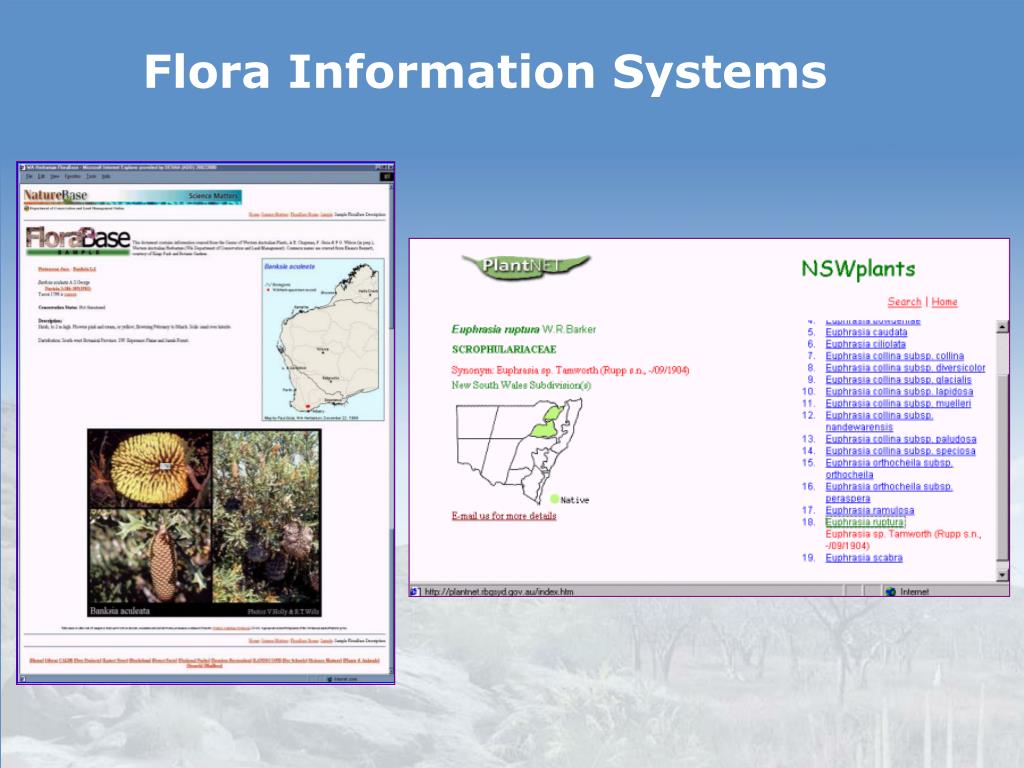Open the Euphrasia ramulosa link
This screenshot has width=1024, height=768.
(x=870, y=511)
